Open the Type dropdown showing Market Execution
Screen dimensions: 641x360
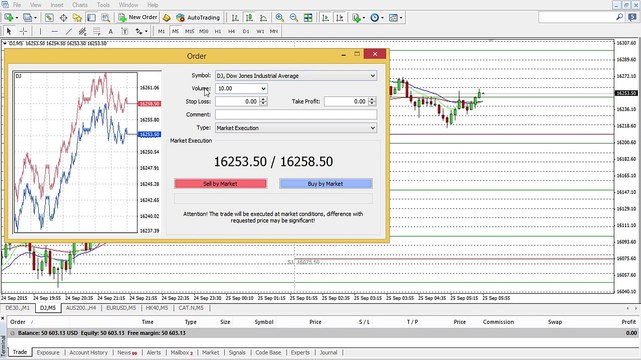pos(296,128)
